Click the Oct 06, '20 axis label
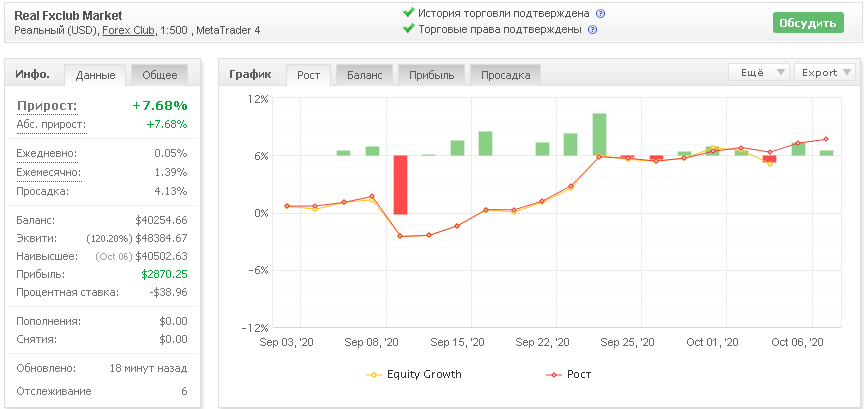The height and width of the screenshot is (409, 864). point(797,342)
